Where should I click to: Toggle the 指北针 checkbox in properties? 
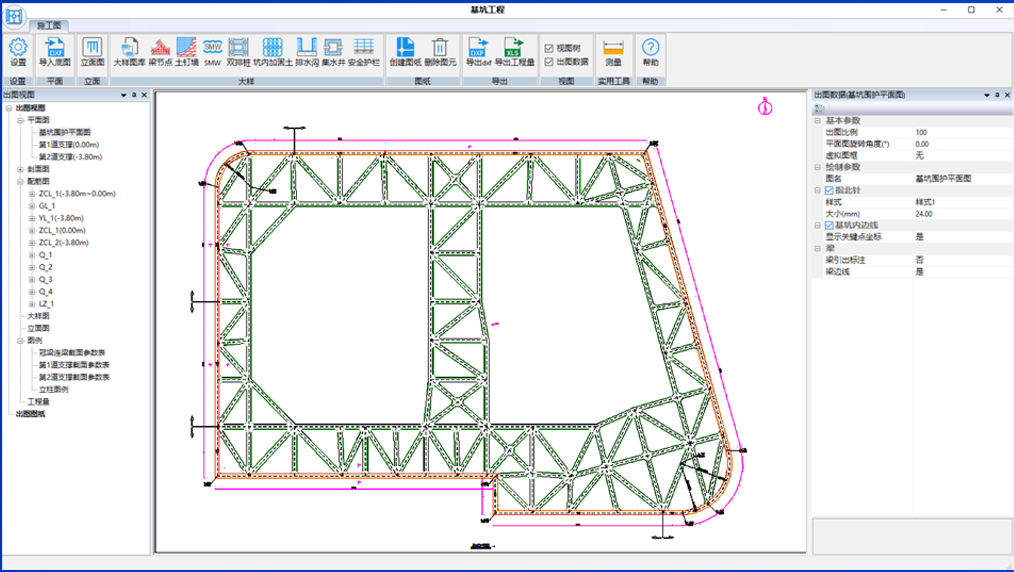pyautogui.click(x=828, y=190)
